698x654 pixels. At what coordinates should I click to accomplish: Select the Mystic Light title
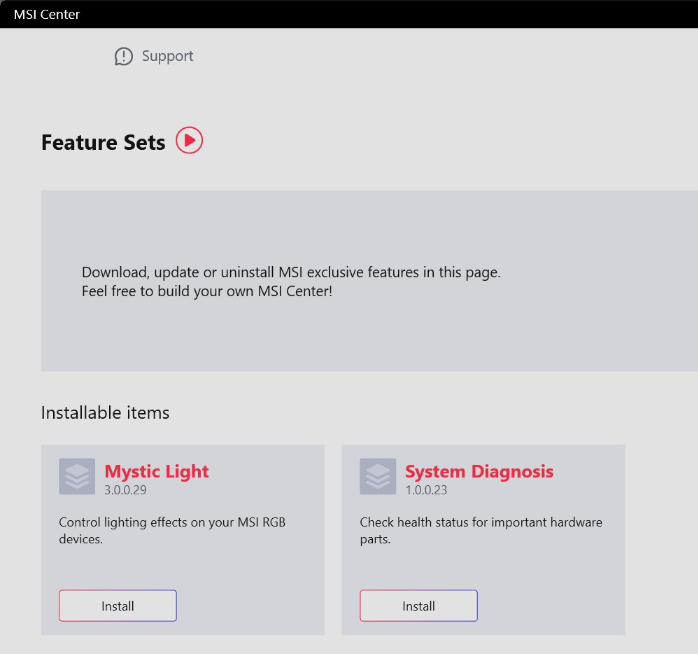(x=156, y=471)
